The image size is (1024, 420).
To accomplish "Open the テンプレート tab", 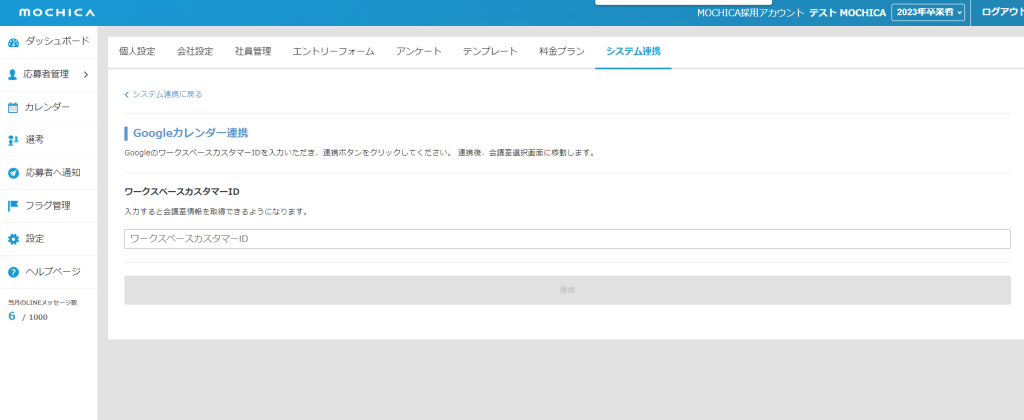I will [490, 51].
